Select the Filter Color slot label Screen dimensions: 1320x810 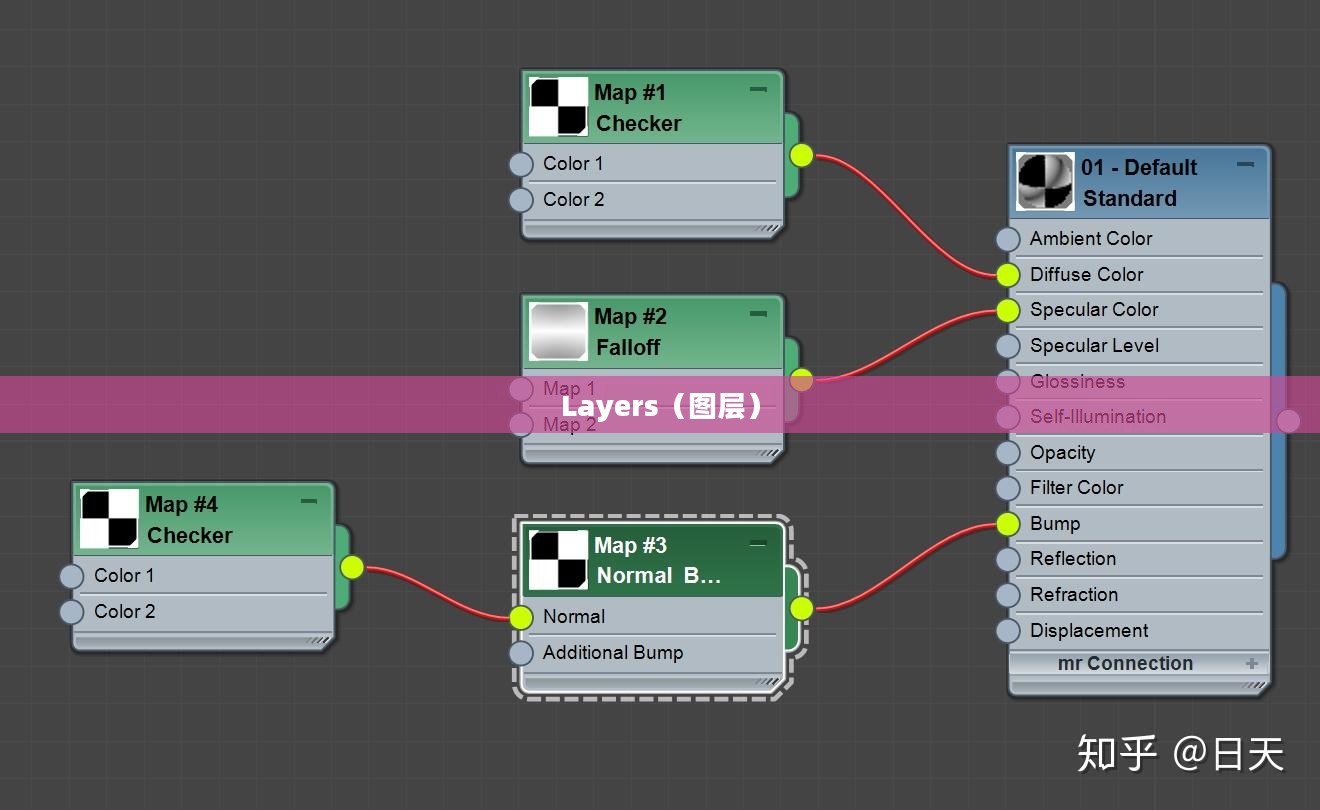tap(1077, 488)
